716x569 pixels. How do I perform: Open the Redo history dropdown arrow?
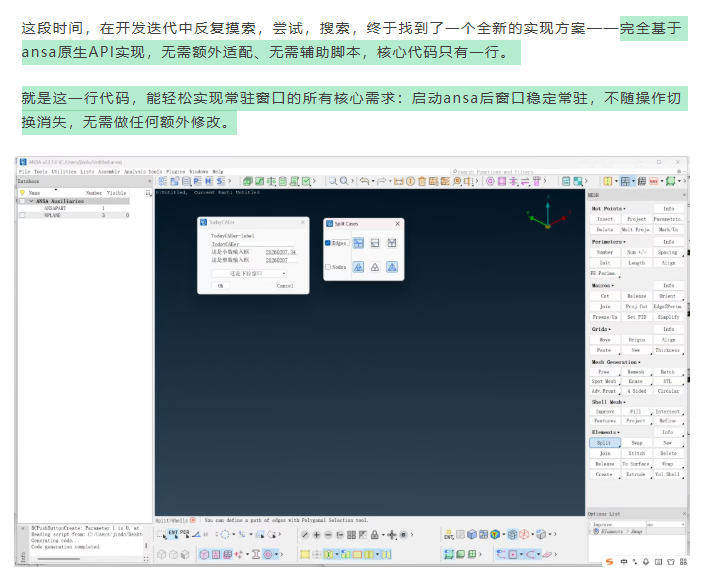click(x=390, y=181)
